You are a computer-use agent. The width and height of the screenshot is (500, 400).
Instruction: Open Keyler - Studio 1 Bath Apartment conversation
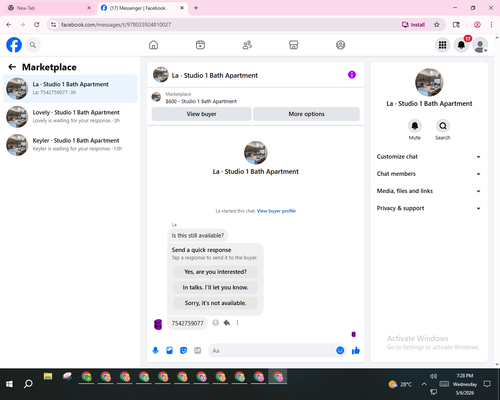(70, 144)
